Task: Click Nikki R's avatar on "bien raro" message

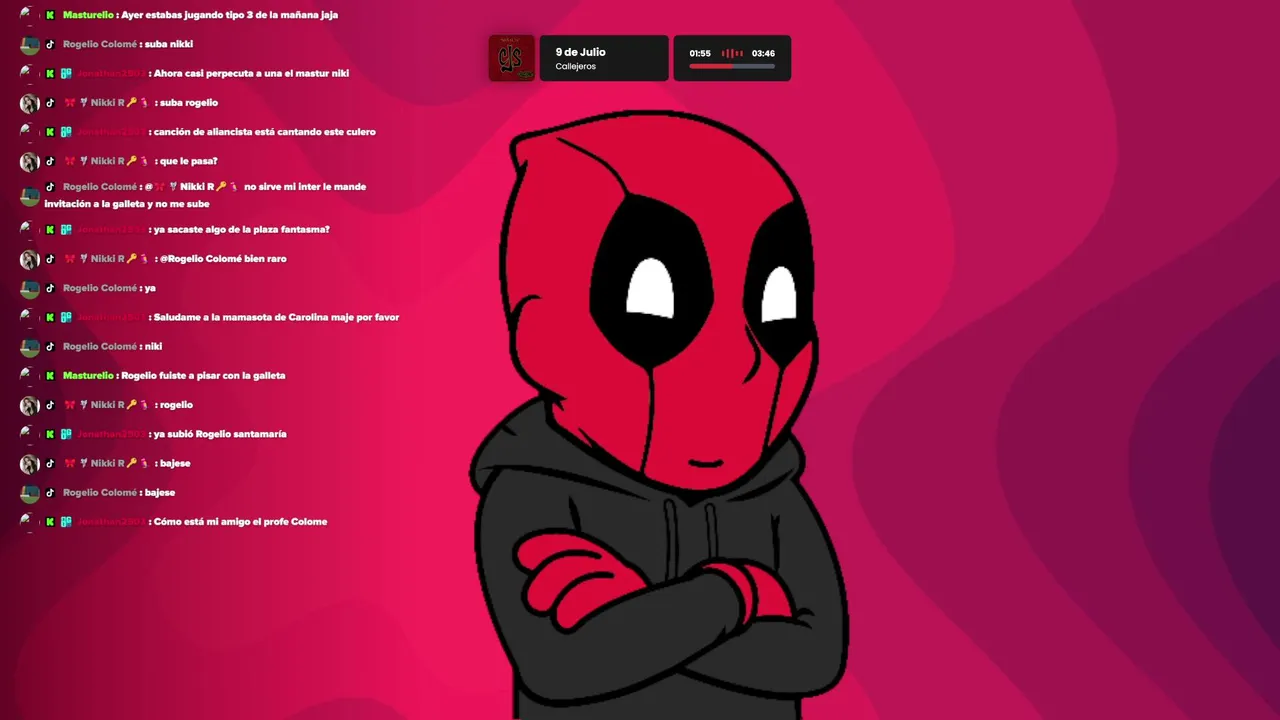Action: click(30, 260)
